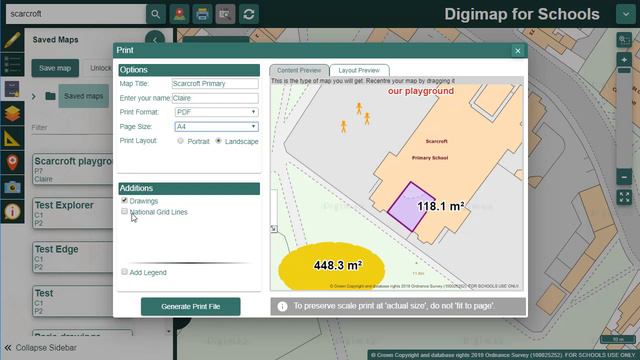Click the info icon in the scale notice
This screenshot has width=640, height=360.
click(x=282, y=307)
